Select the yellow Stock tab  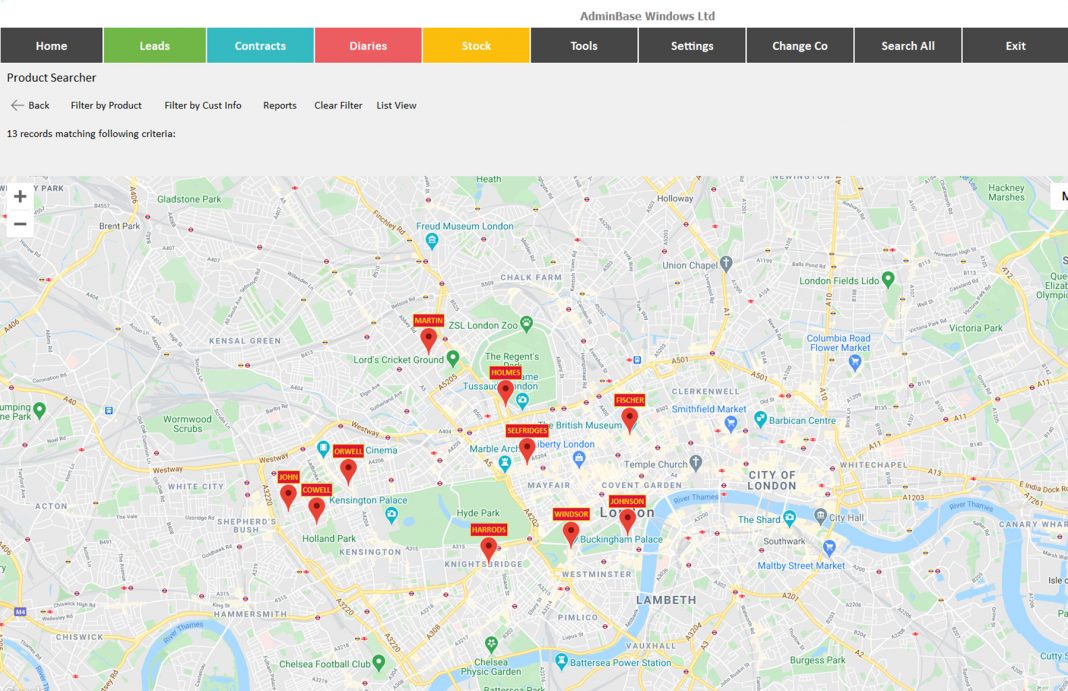(x=476, y=46)
